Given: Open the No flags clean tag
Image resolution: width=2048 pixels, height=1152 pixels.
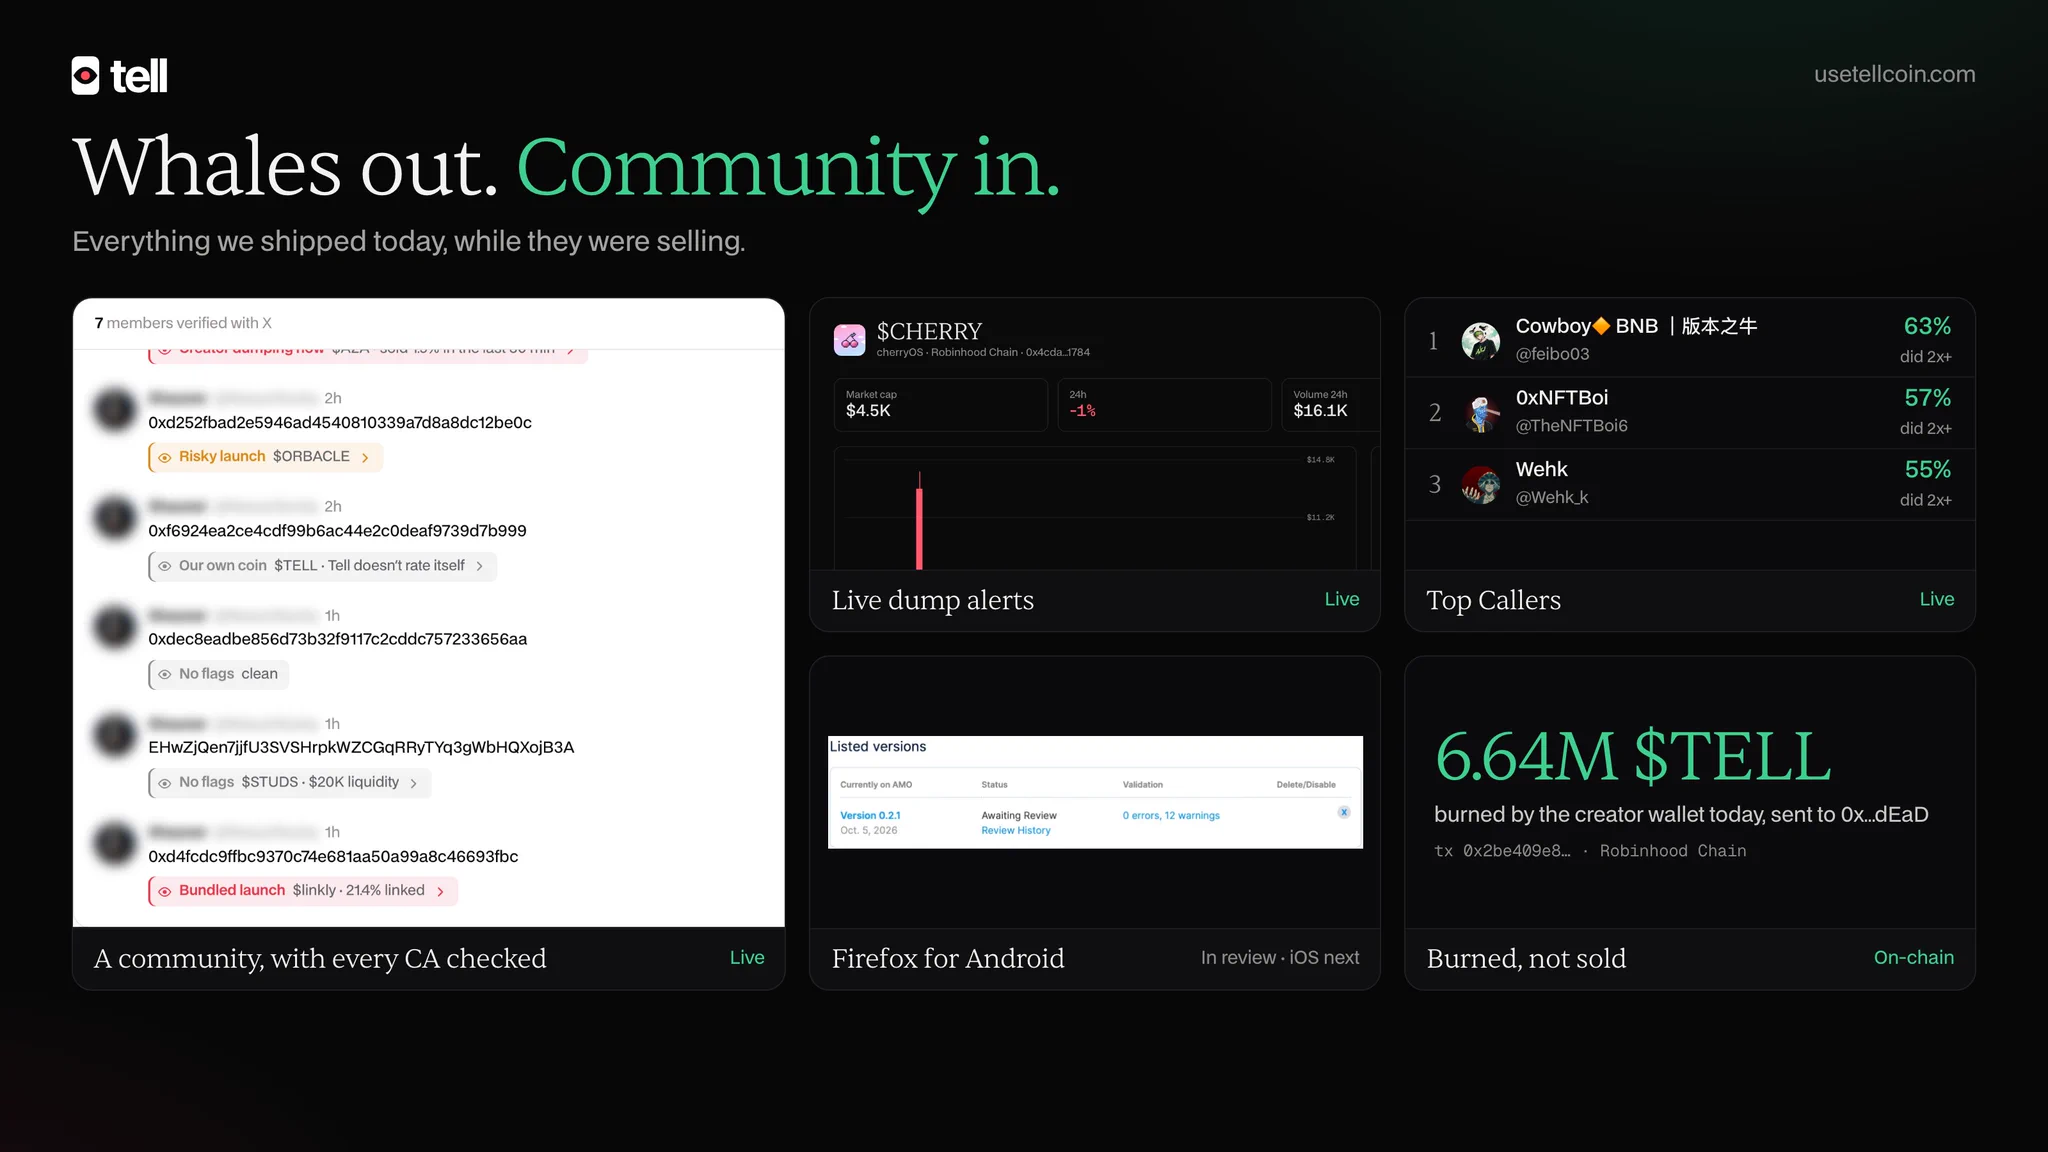Looking at the screenshot, I should point(218,674).
